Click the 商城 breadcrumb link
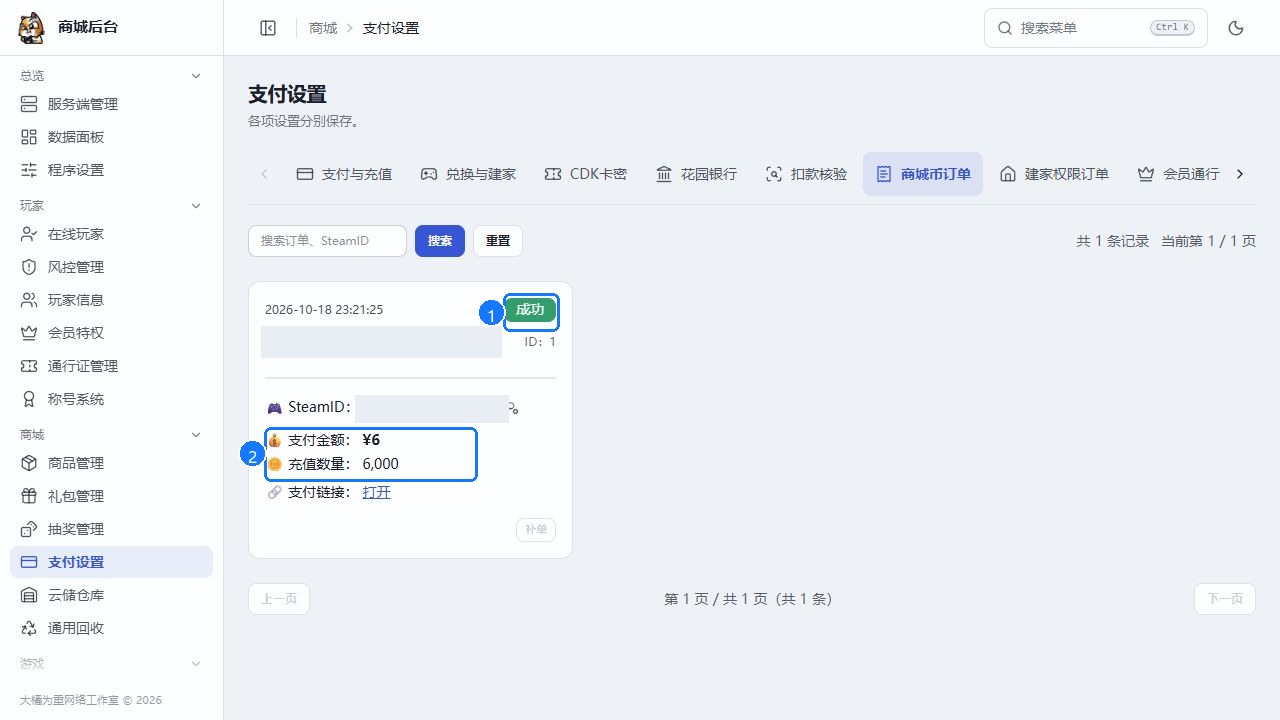The image size is (1280, 720). [x=323, y=28]
